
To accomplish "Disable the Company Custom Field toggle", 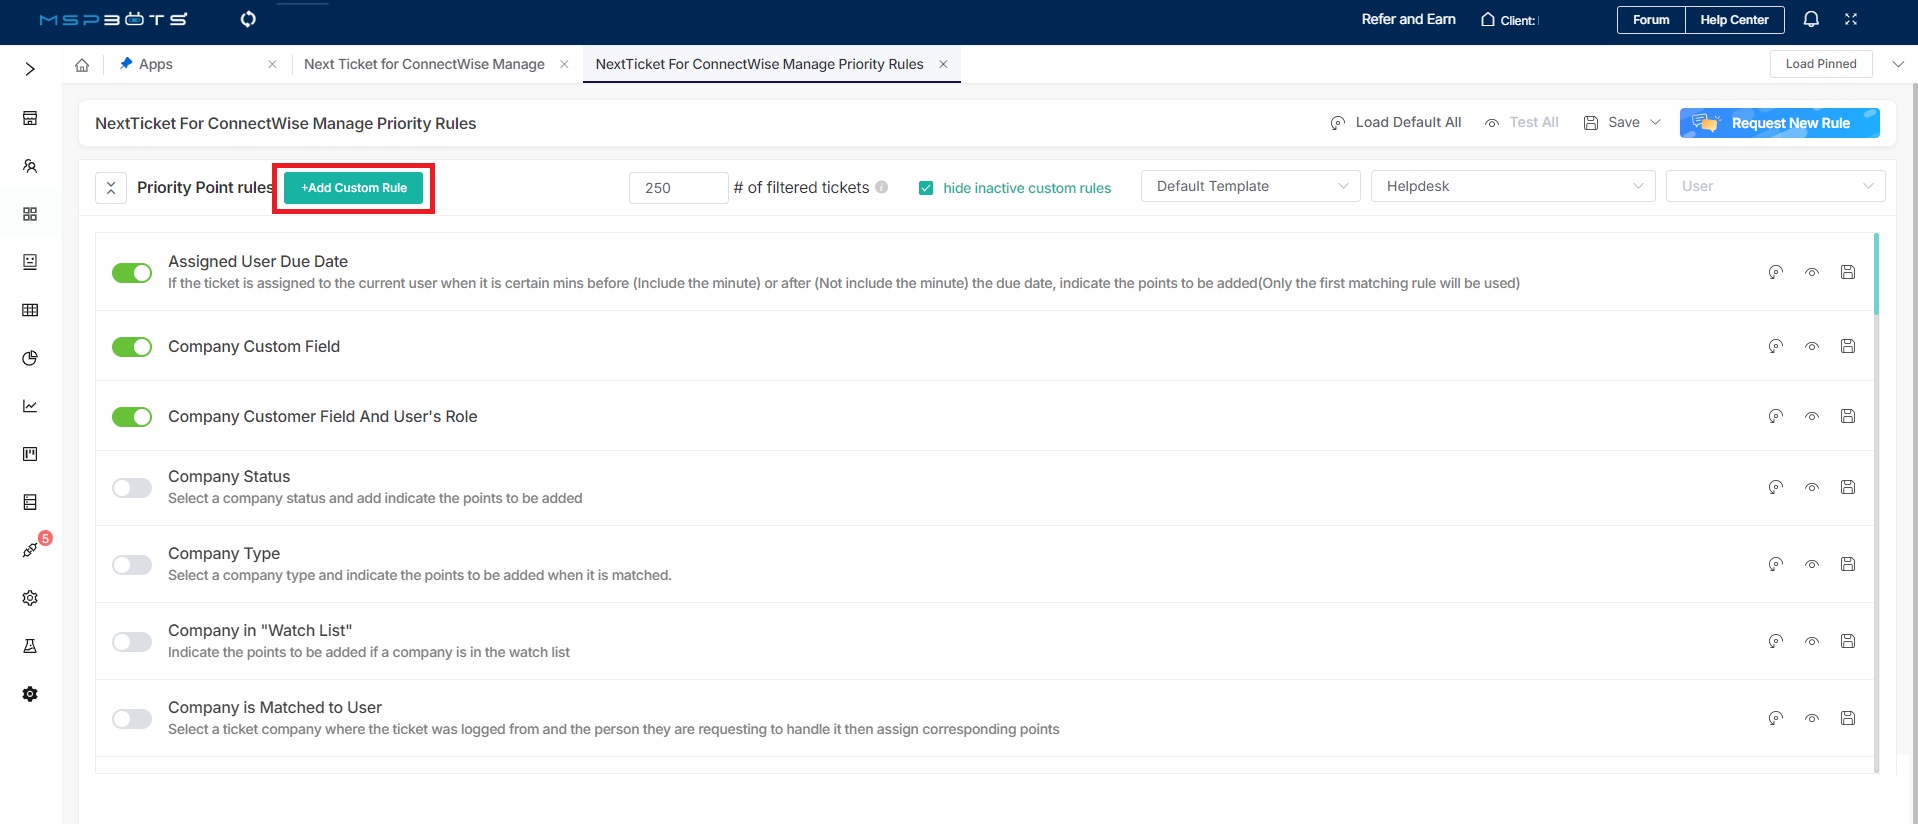I will coord(132,347).
